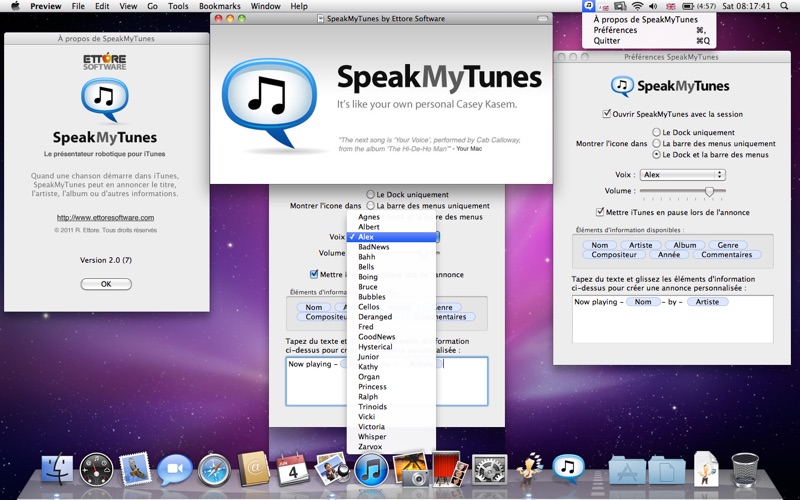Click SpeakMyTunes speech bubble Dock icon
The image size is (800, 500).
(x=568, y=468)
